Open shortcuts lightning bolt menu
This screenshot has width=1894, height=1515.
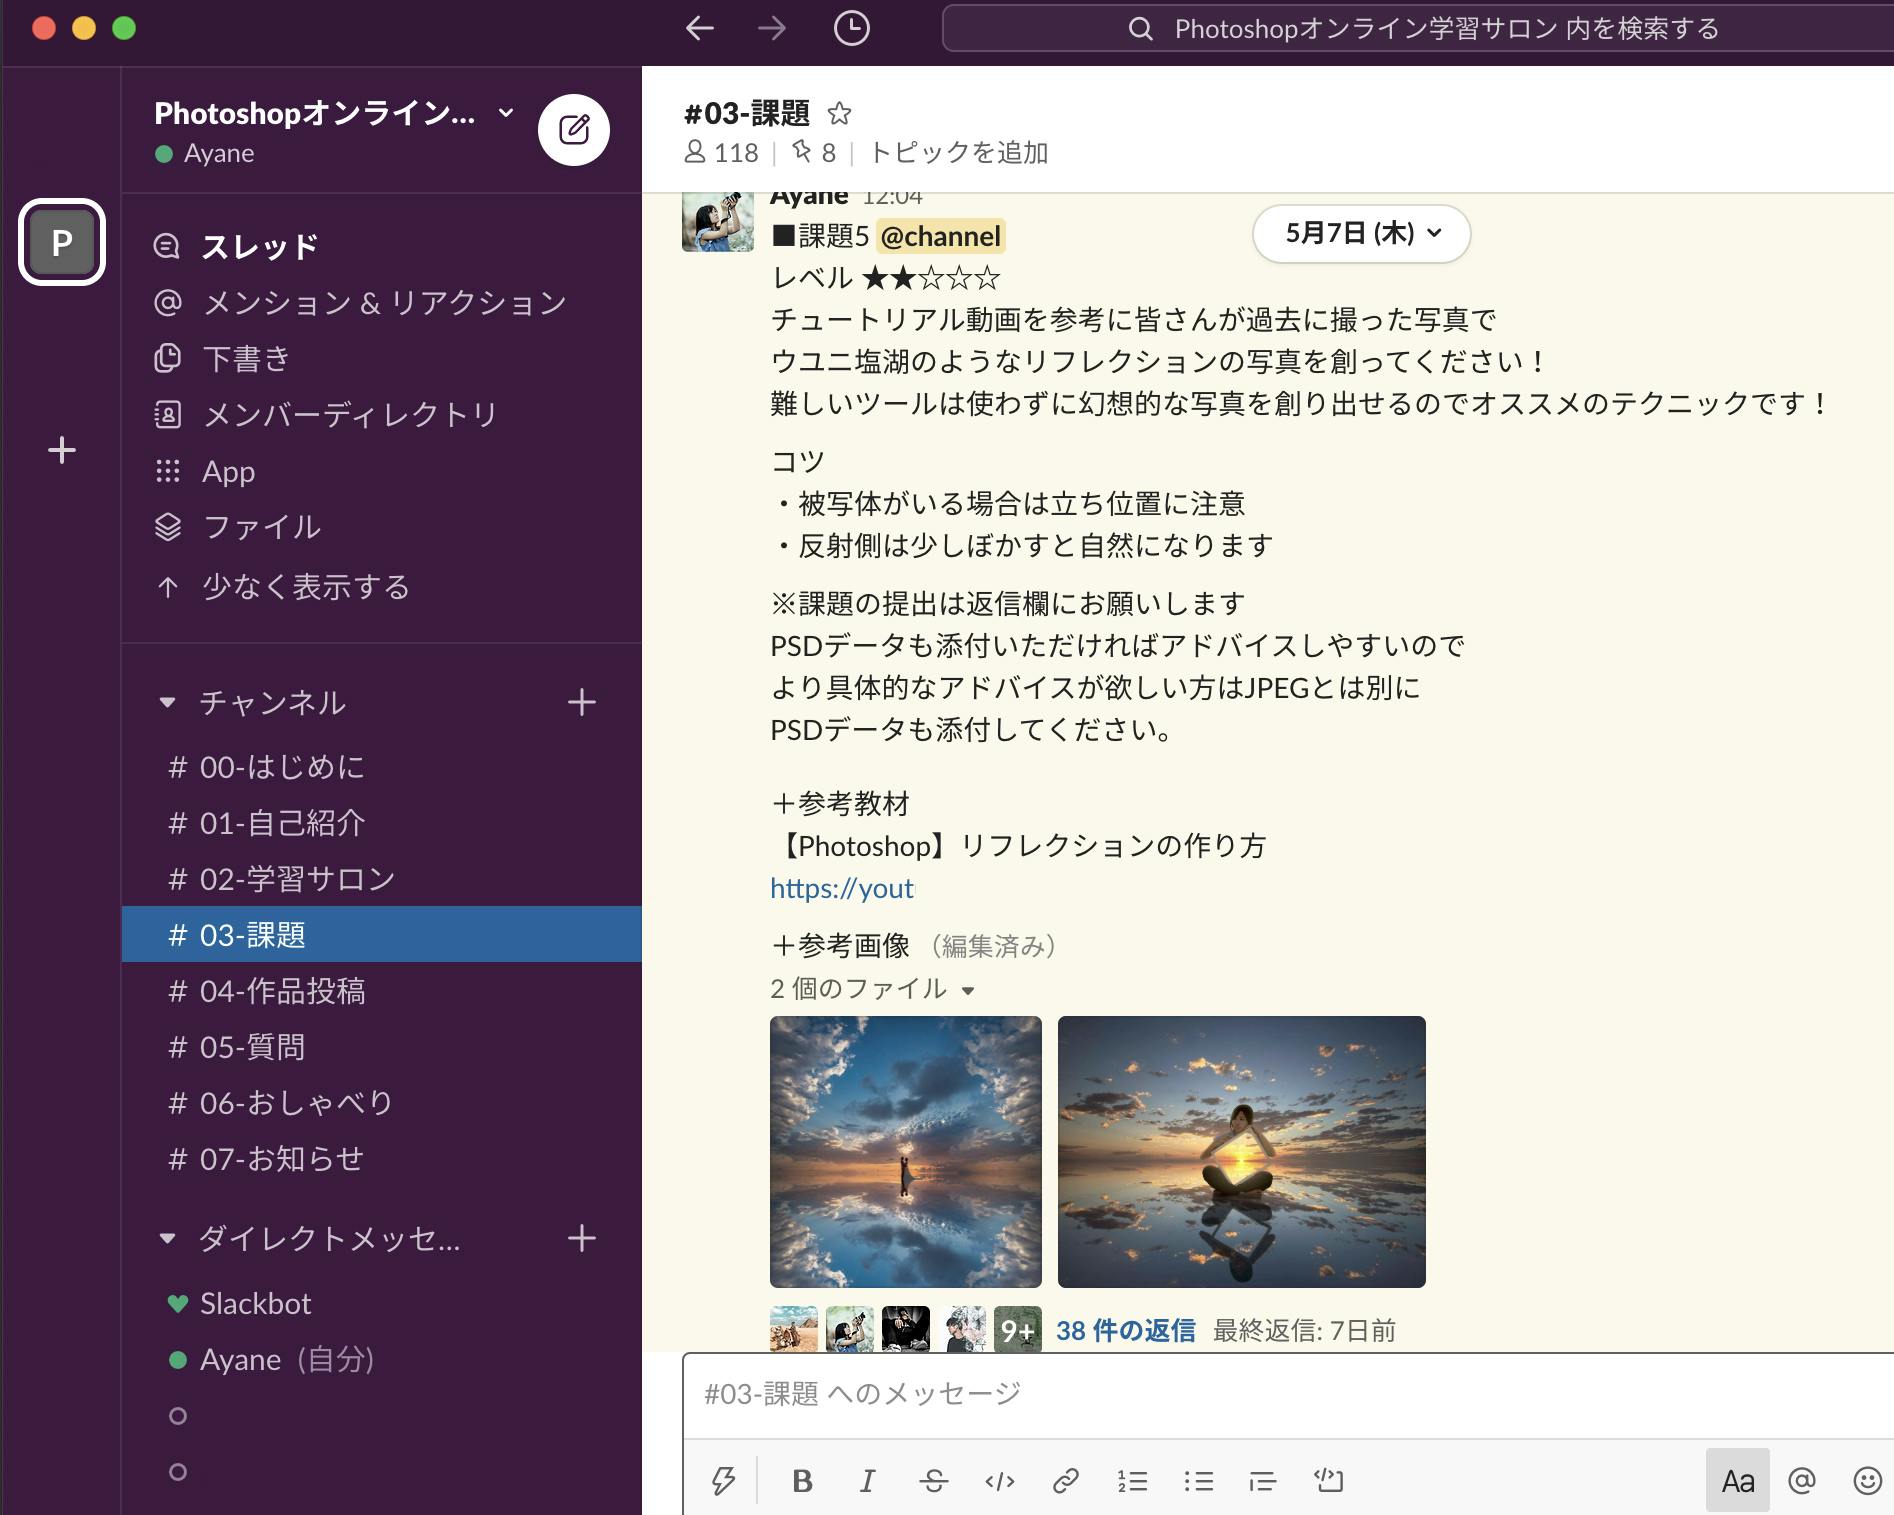[723, 1481]
